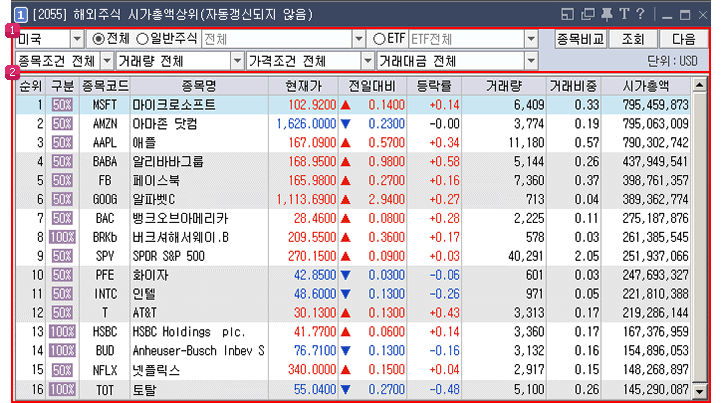Click the 50% badge in the NFLX row
Viewport: 723px width, 403px height.
(62, 370)
